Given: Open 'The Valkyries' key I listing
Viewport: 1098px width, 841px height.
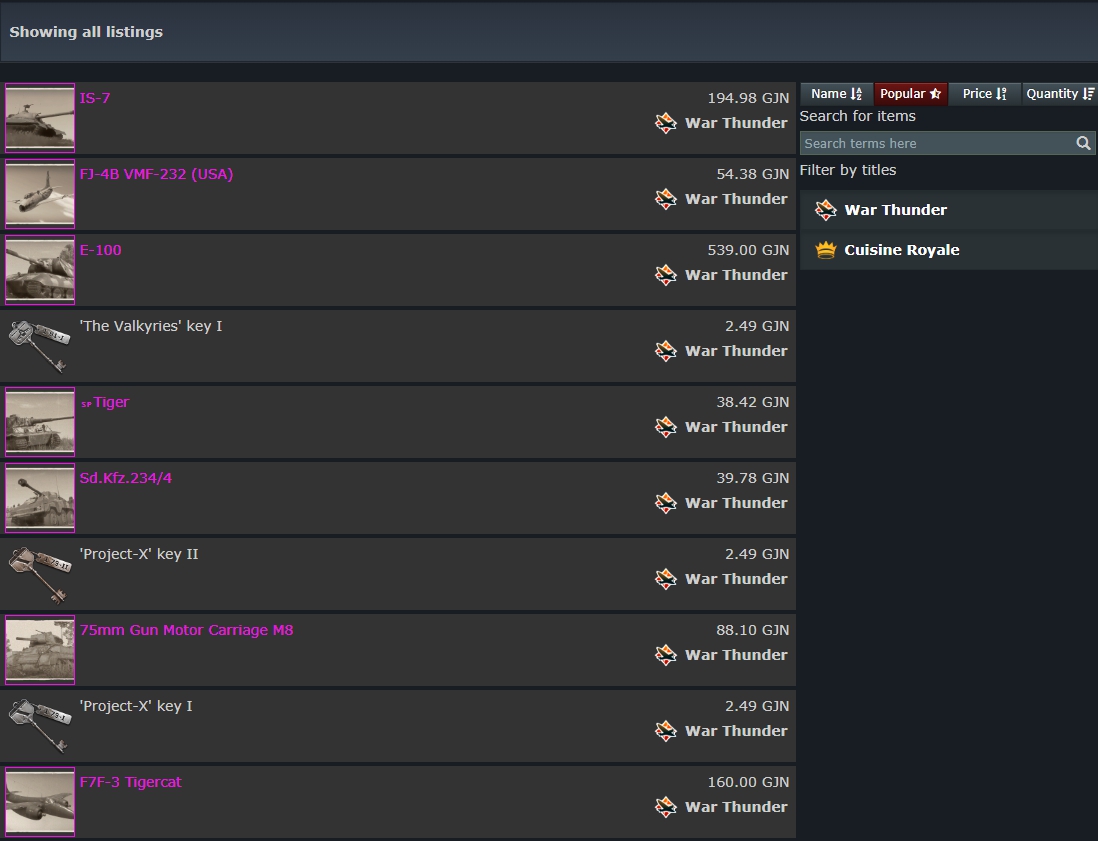Looking at the screenshot, I should click(151, 326).
